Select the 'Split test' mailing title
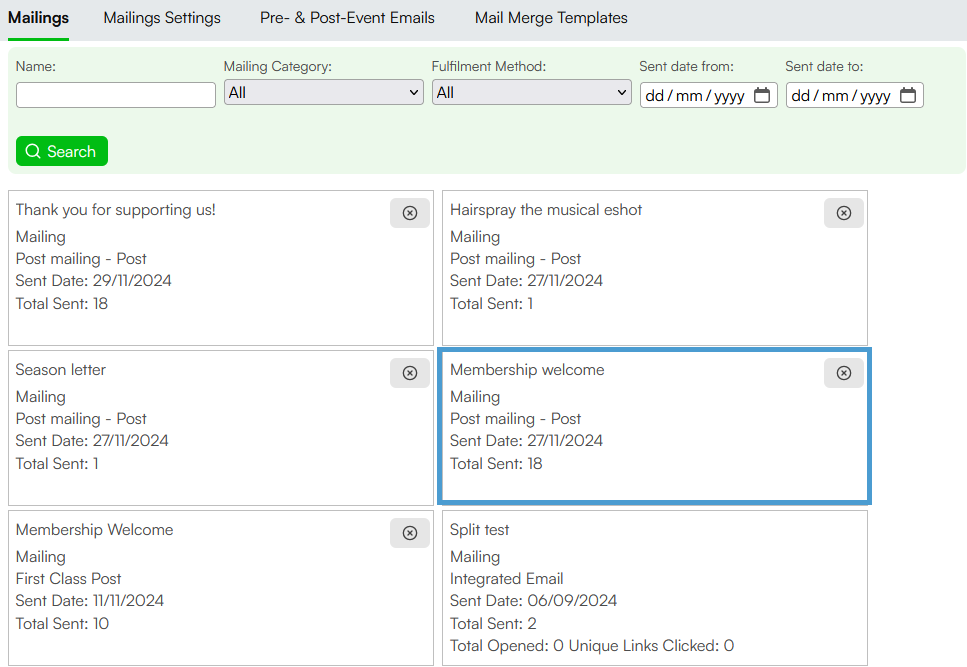 [x=480, y=530]
